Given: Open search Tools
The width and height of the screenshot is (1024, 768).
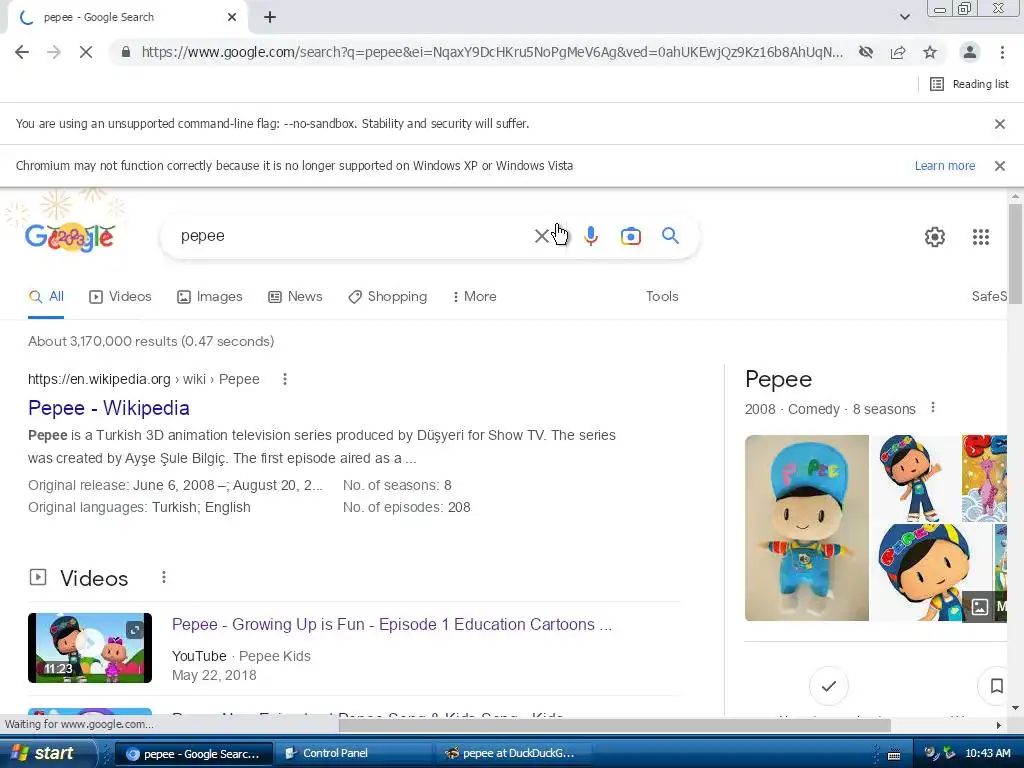Looking at the screenshot, I should pyautogui.click(x=662, y=296).
